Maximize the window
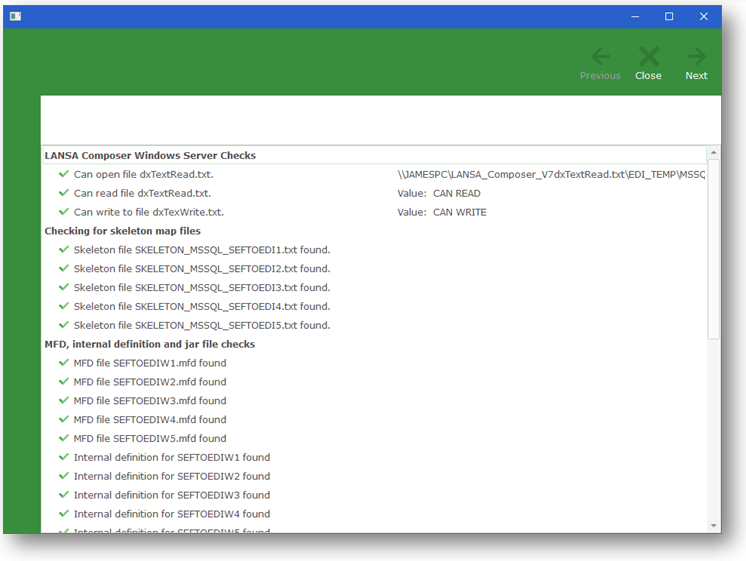Viewport: 746px width, 561px height. [669, 16]
